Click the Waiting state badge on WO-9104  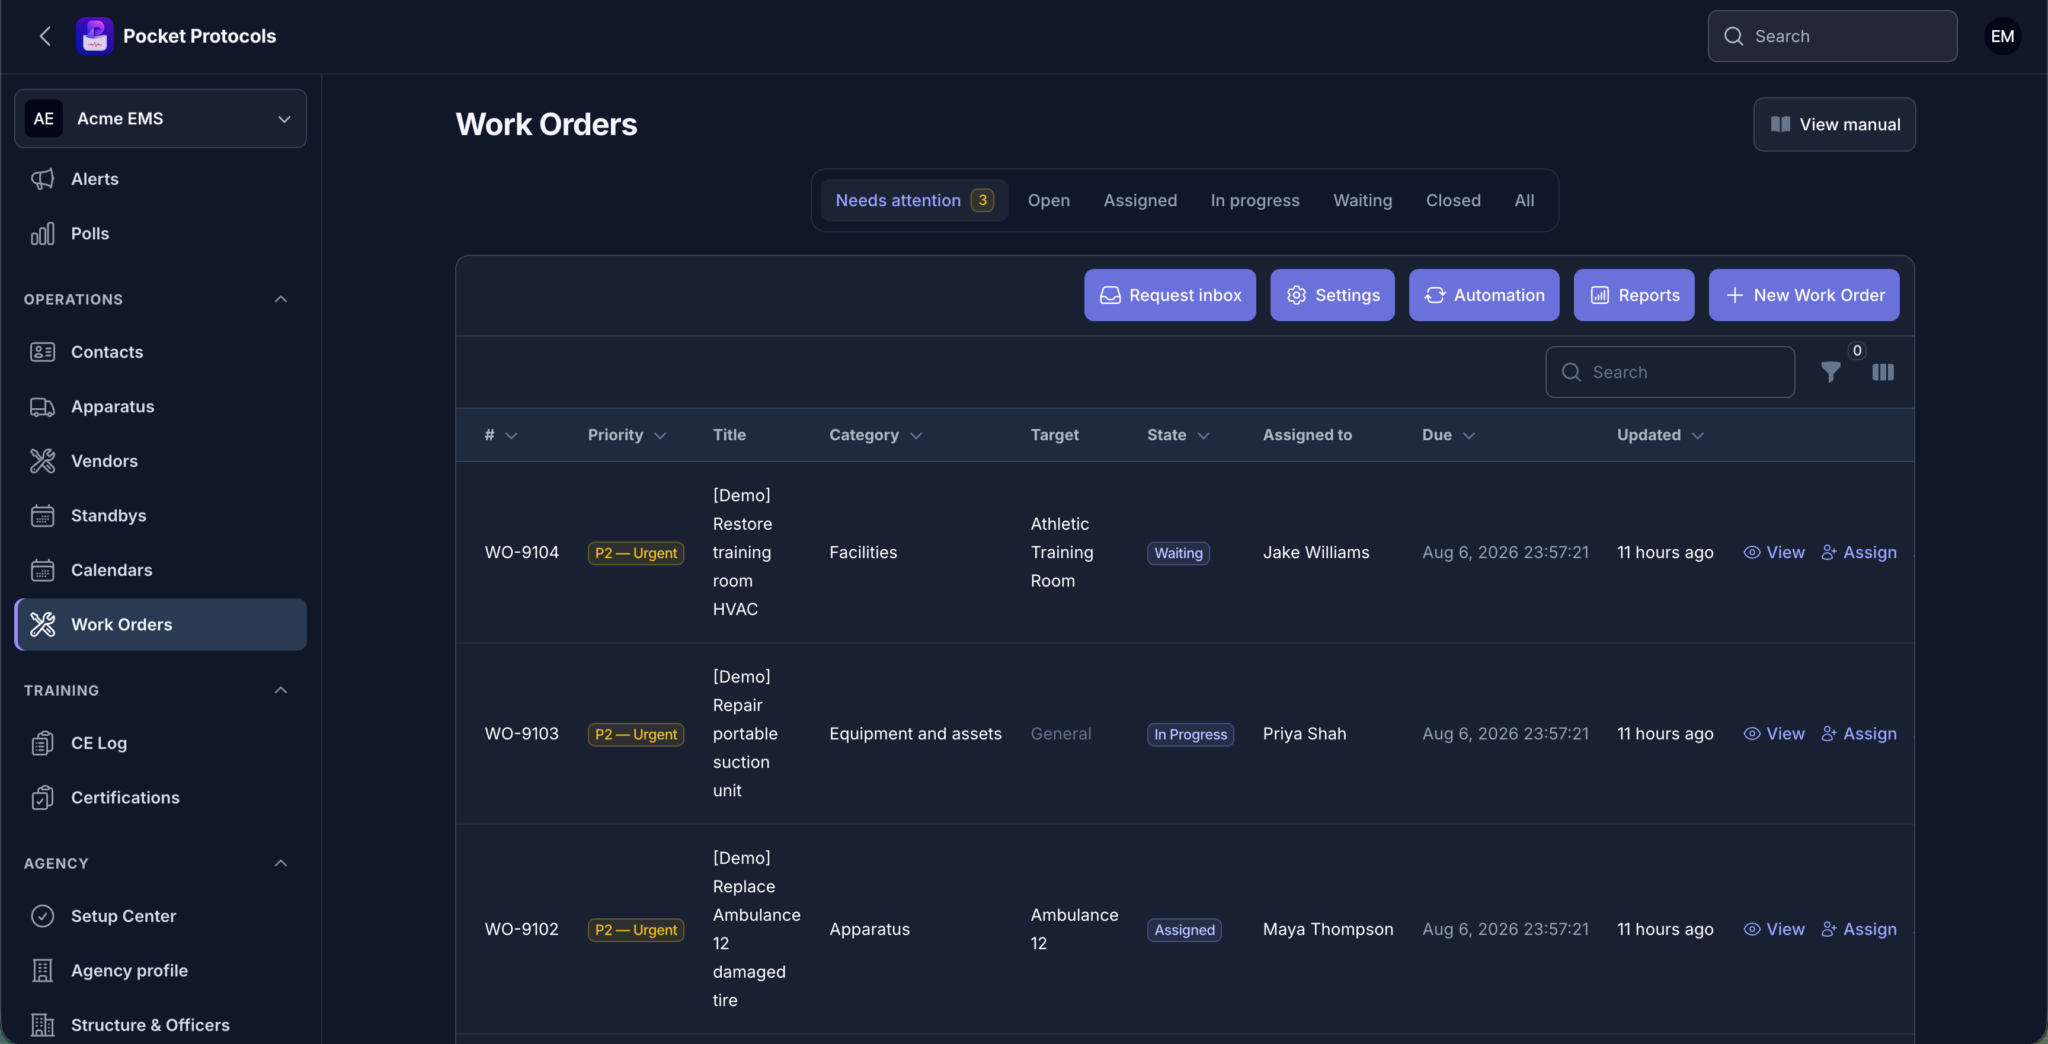[x=1178, y=553]
